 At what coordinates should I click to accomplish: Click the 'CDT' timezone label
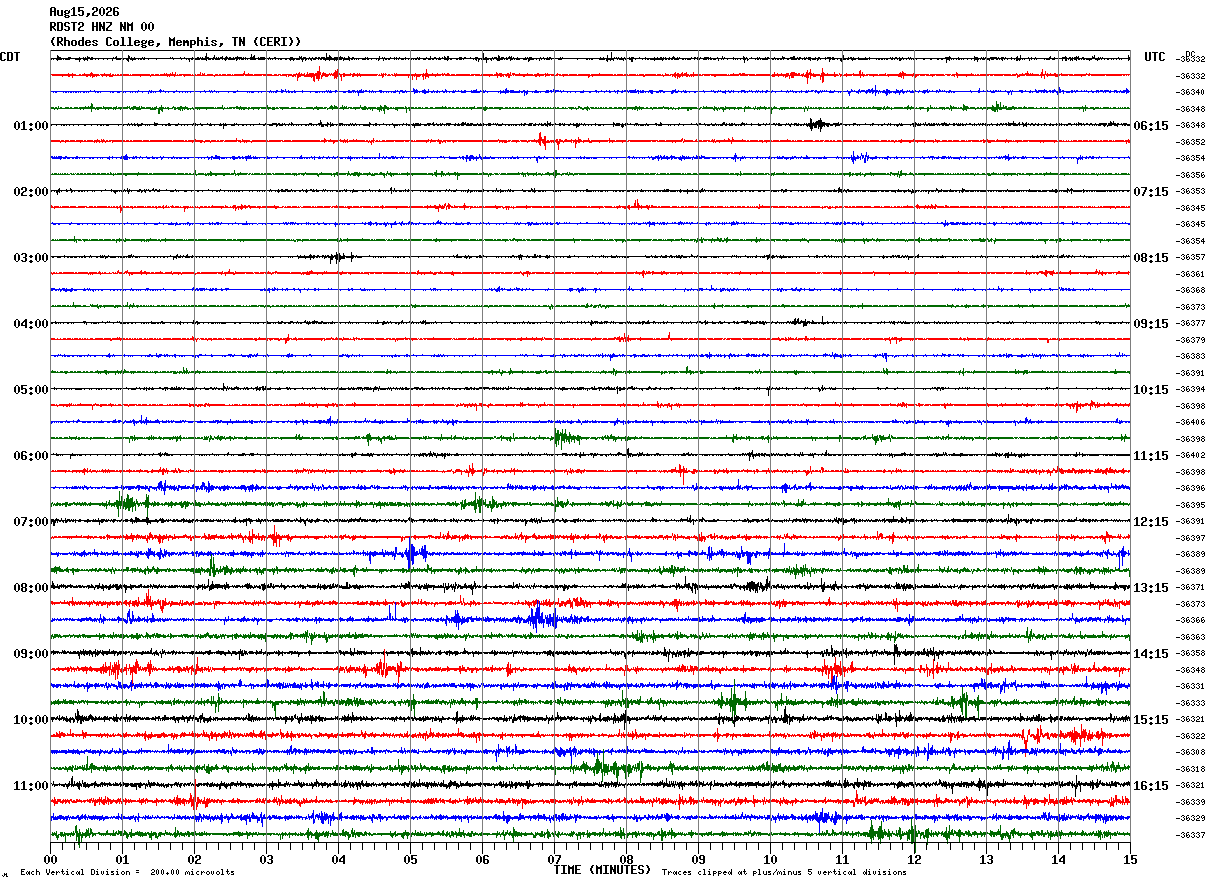(x=10, y=57)
